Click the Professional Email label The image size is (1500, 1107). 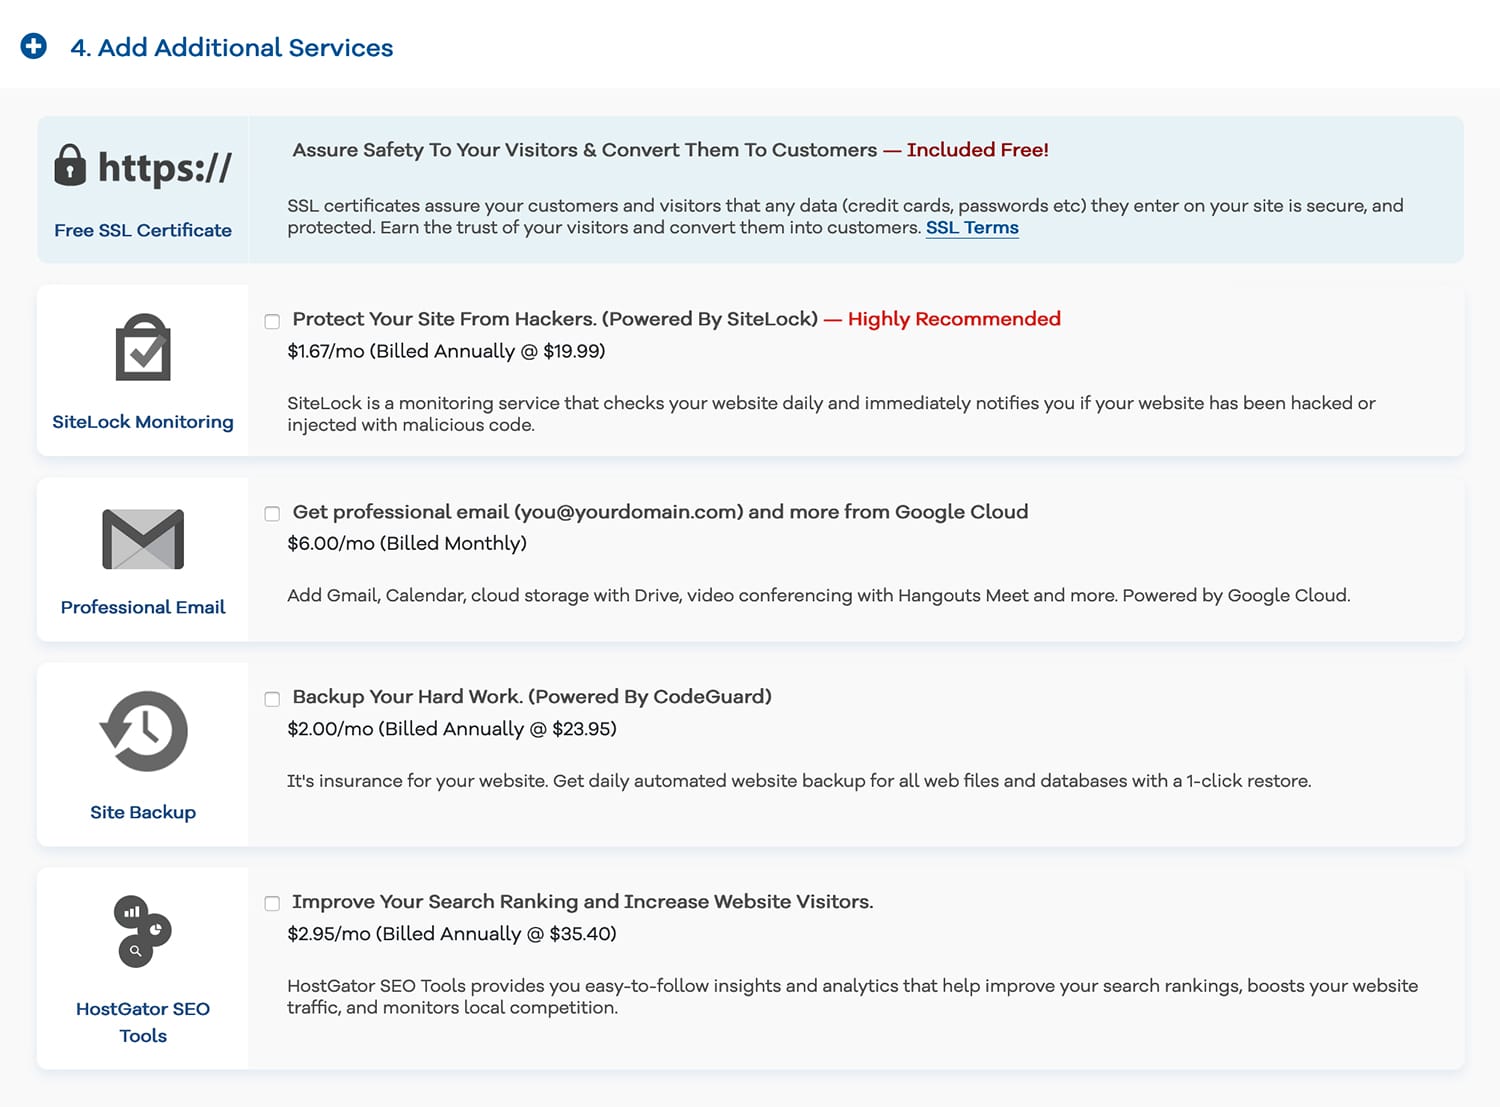point(143,607)
